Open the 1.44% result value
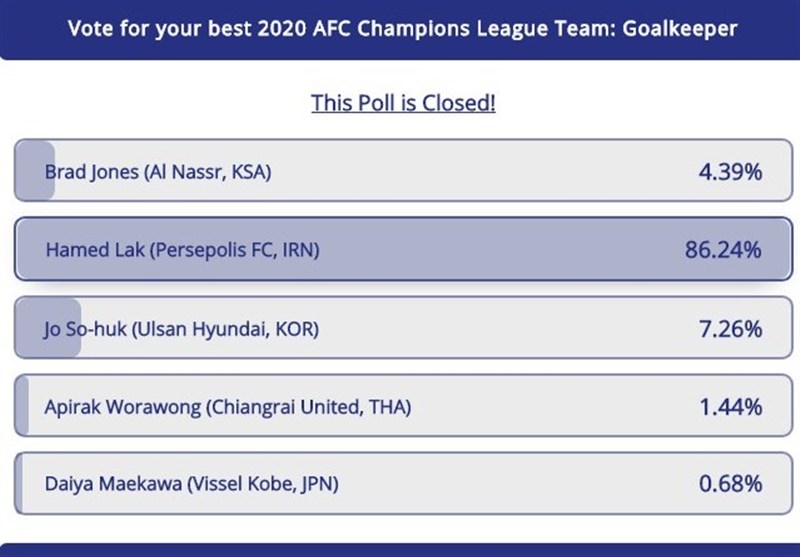This screenshot has width=800, height=557. coord(730,407)
